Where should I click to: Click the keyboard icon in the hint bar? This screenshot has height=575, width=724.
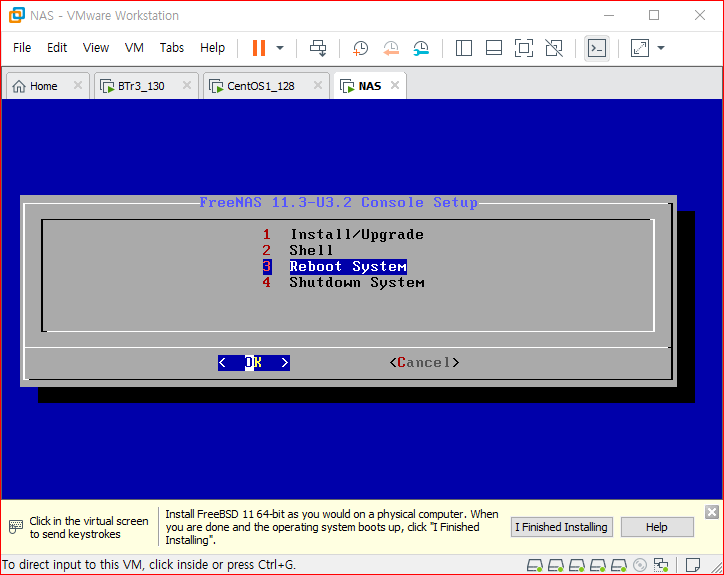pyautogui.click(x=16, y=527)
